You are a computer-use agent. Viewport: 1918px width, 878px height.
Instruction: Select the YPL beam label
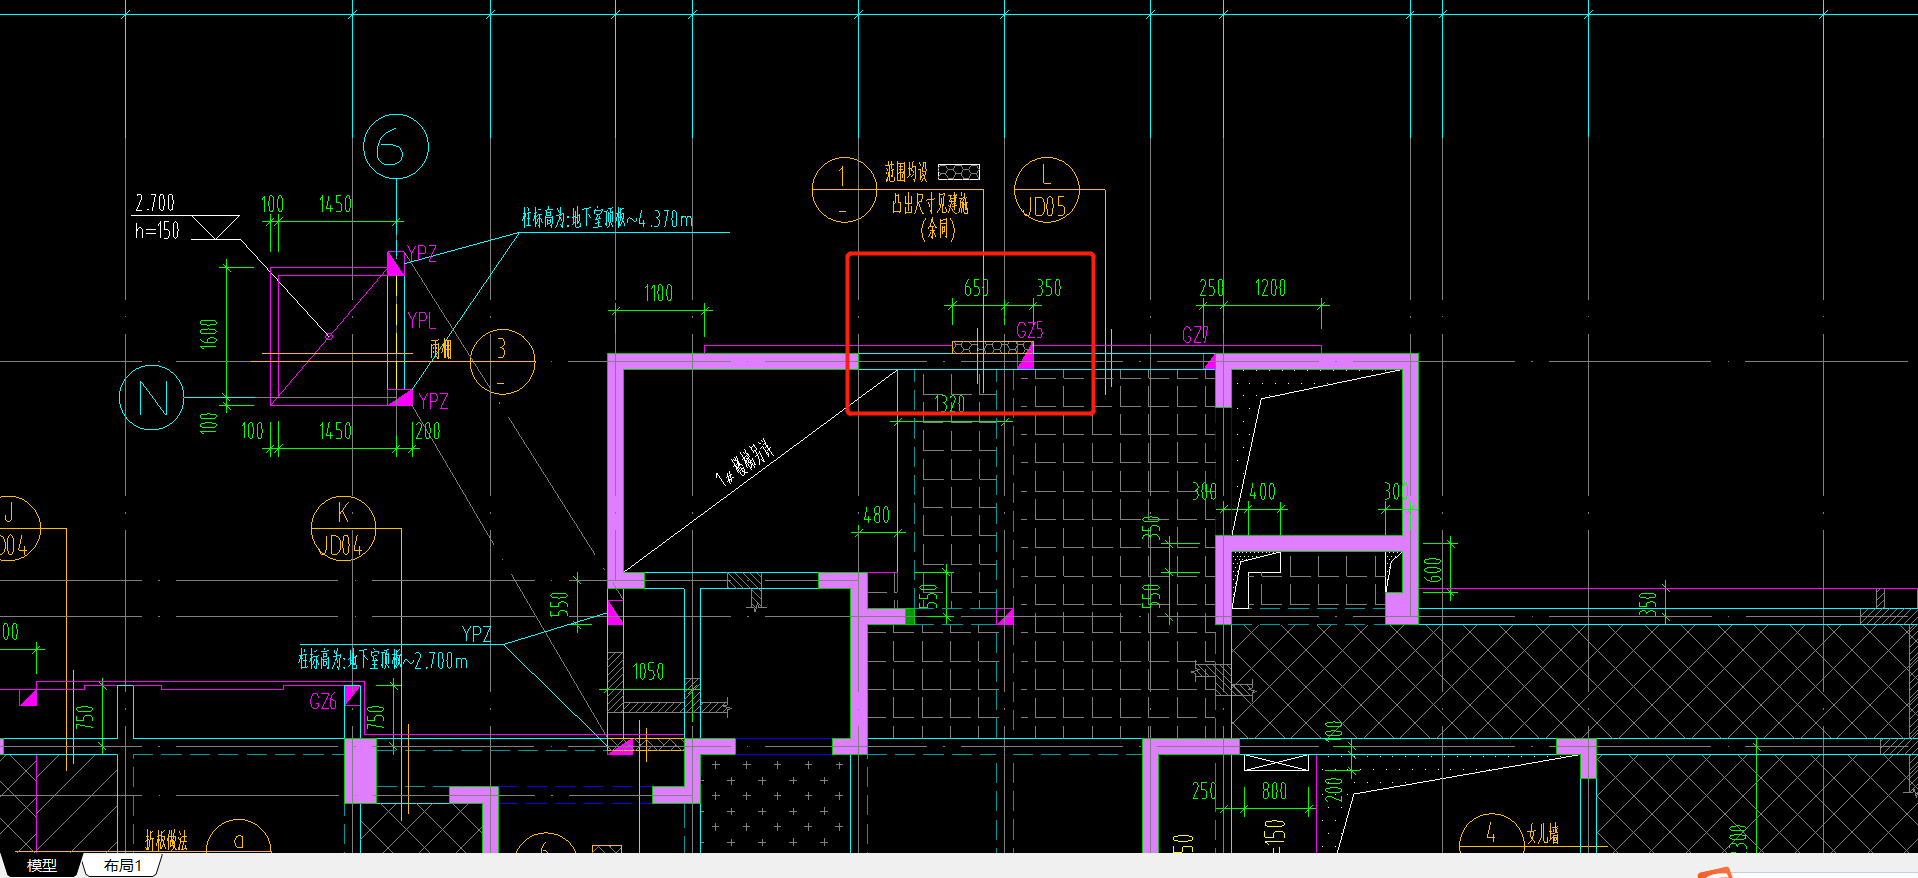pyautogui.click(x=422, y=321)
